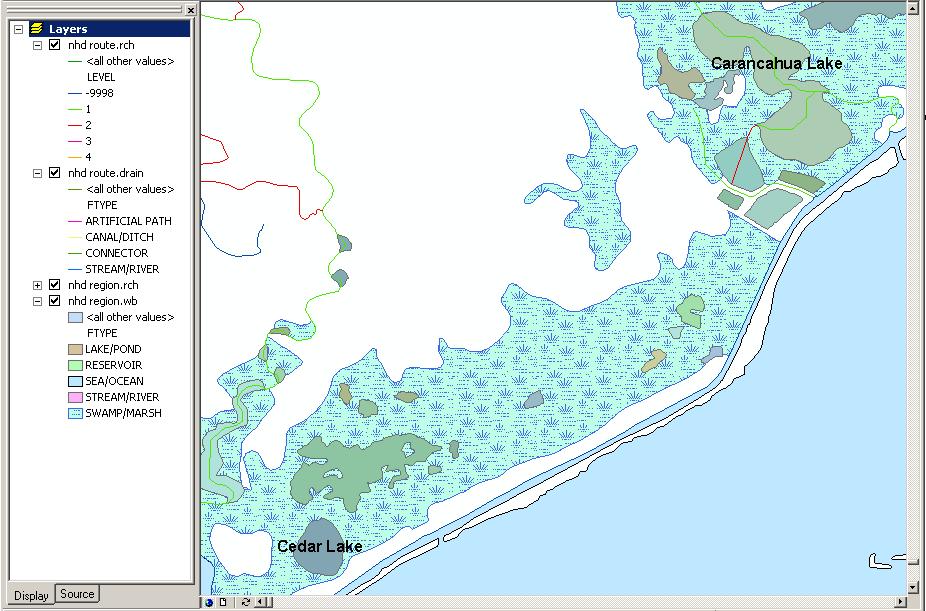Click the -9998 legend label

(99, 93)
